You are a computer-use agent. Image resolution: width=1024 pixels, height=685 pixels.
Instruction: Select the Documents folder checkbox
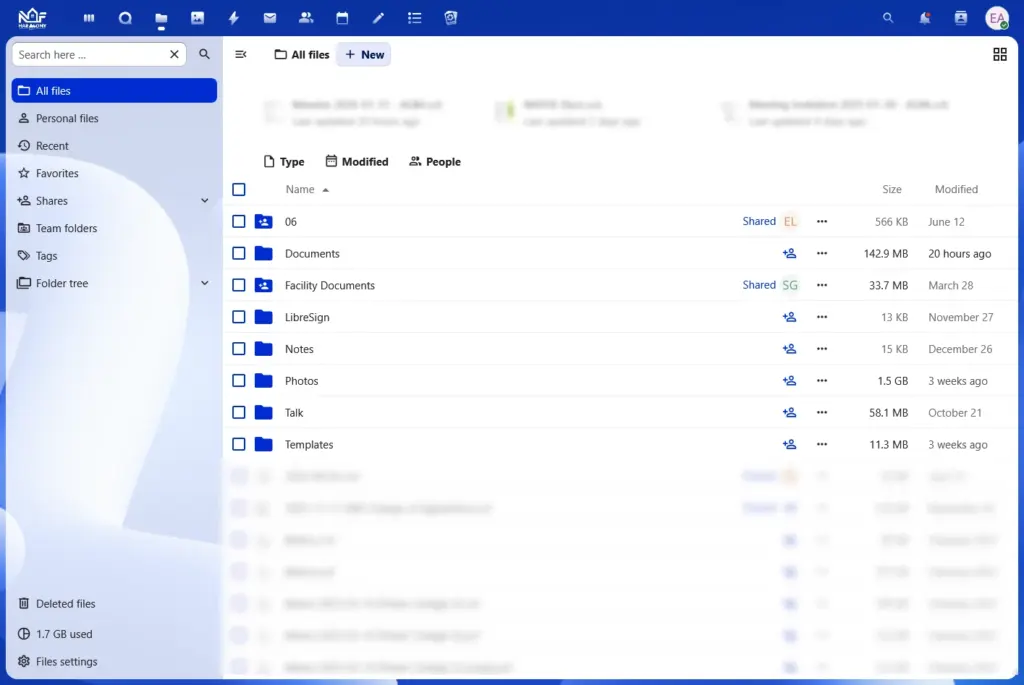click(239, 254)
